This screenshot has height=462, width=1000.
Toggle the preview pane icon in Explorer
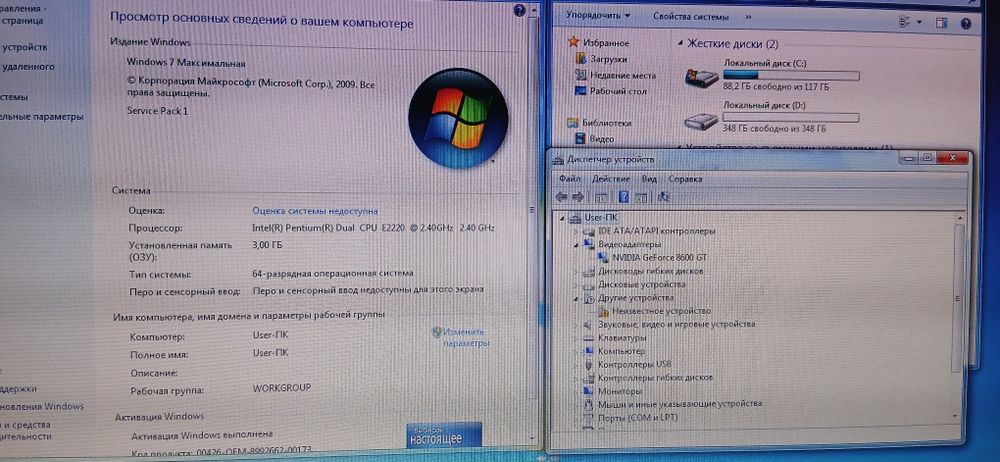pos(942,23)
